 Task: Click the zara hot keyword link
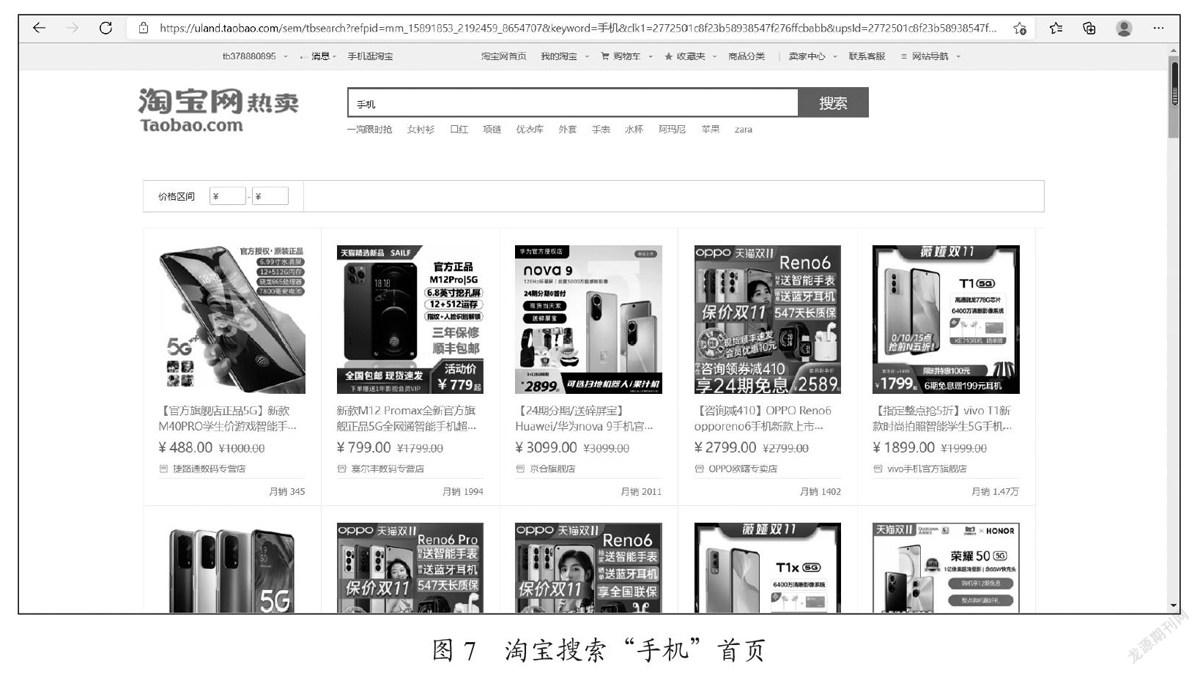[x=743, y=129]
